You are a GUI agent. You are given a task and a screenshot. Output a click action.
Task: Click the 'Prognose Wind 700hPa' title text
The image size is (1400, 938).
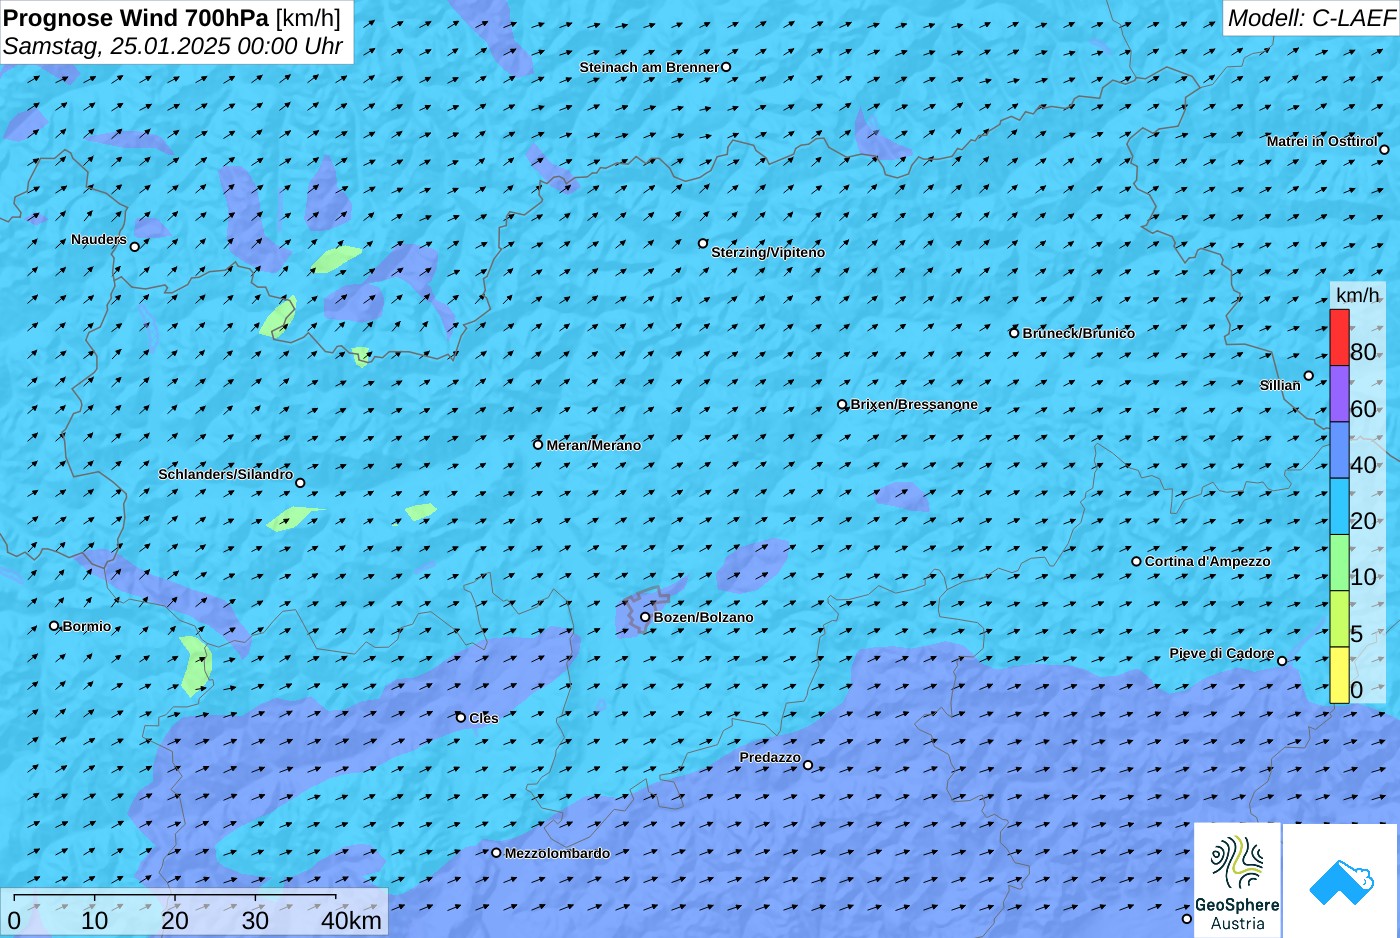137,18
